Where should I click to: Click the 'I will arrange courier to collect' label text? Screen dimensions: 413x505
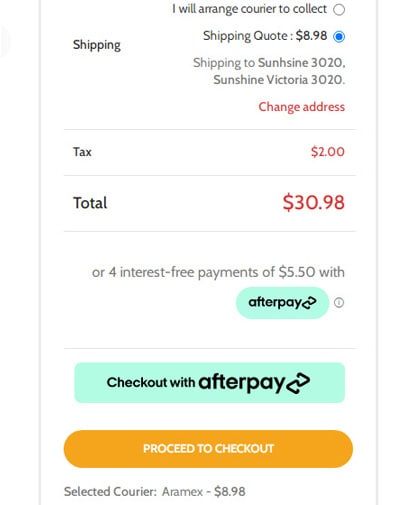point(249,9)
